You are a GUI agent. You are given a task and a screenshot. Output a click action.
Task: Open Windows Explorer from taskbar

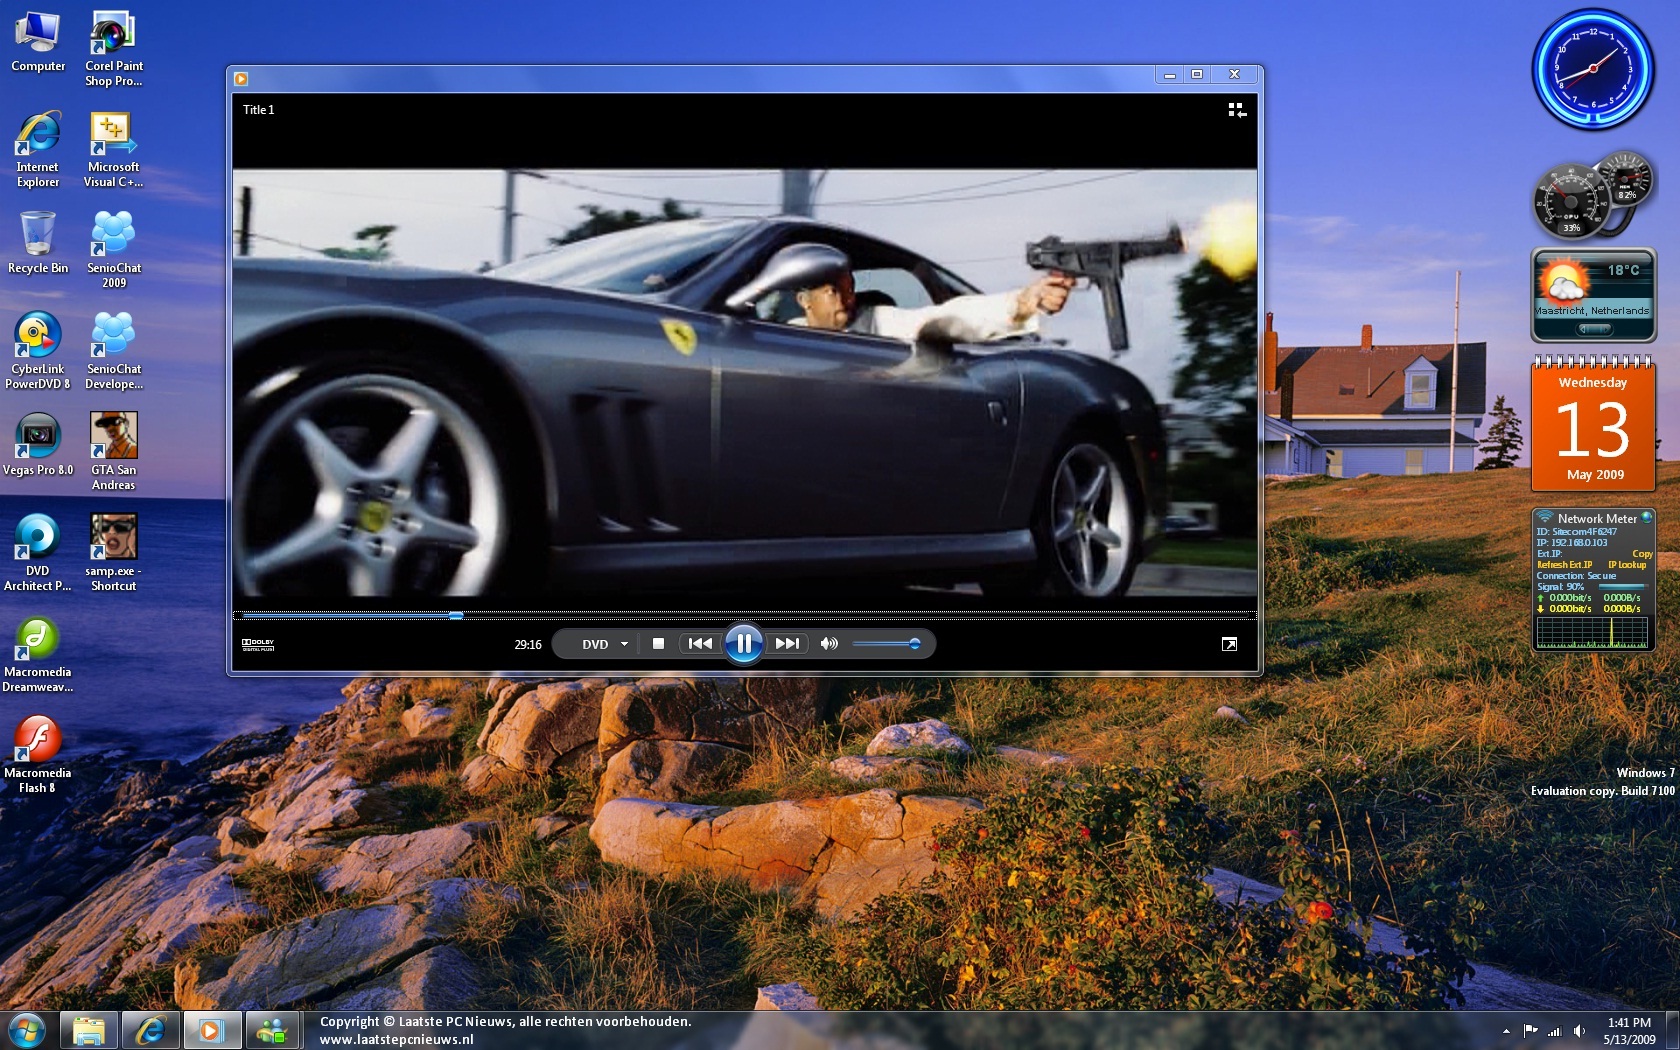click(x=89, y=1031)
